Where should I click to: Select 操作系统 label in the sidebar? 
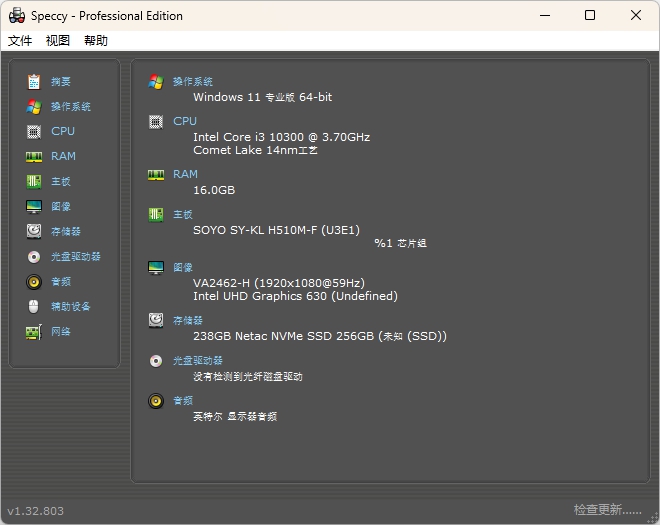click(x=71, y=107)
